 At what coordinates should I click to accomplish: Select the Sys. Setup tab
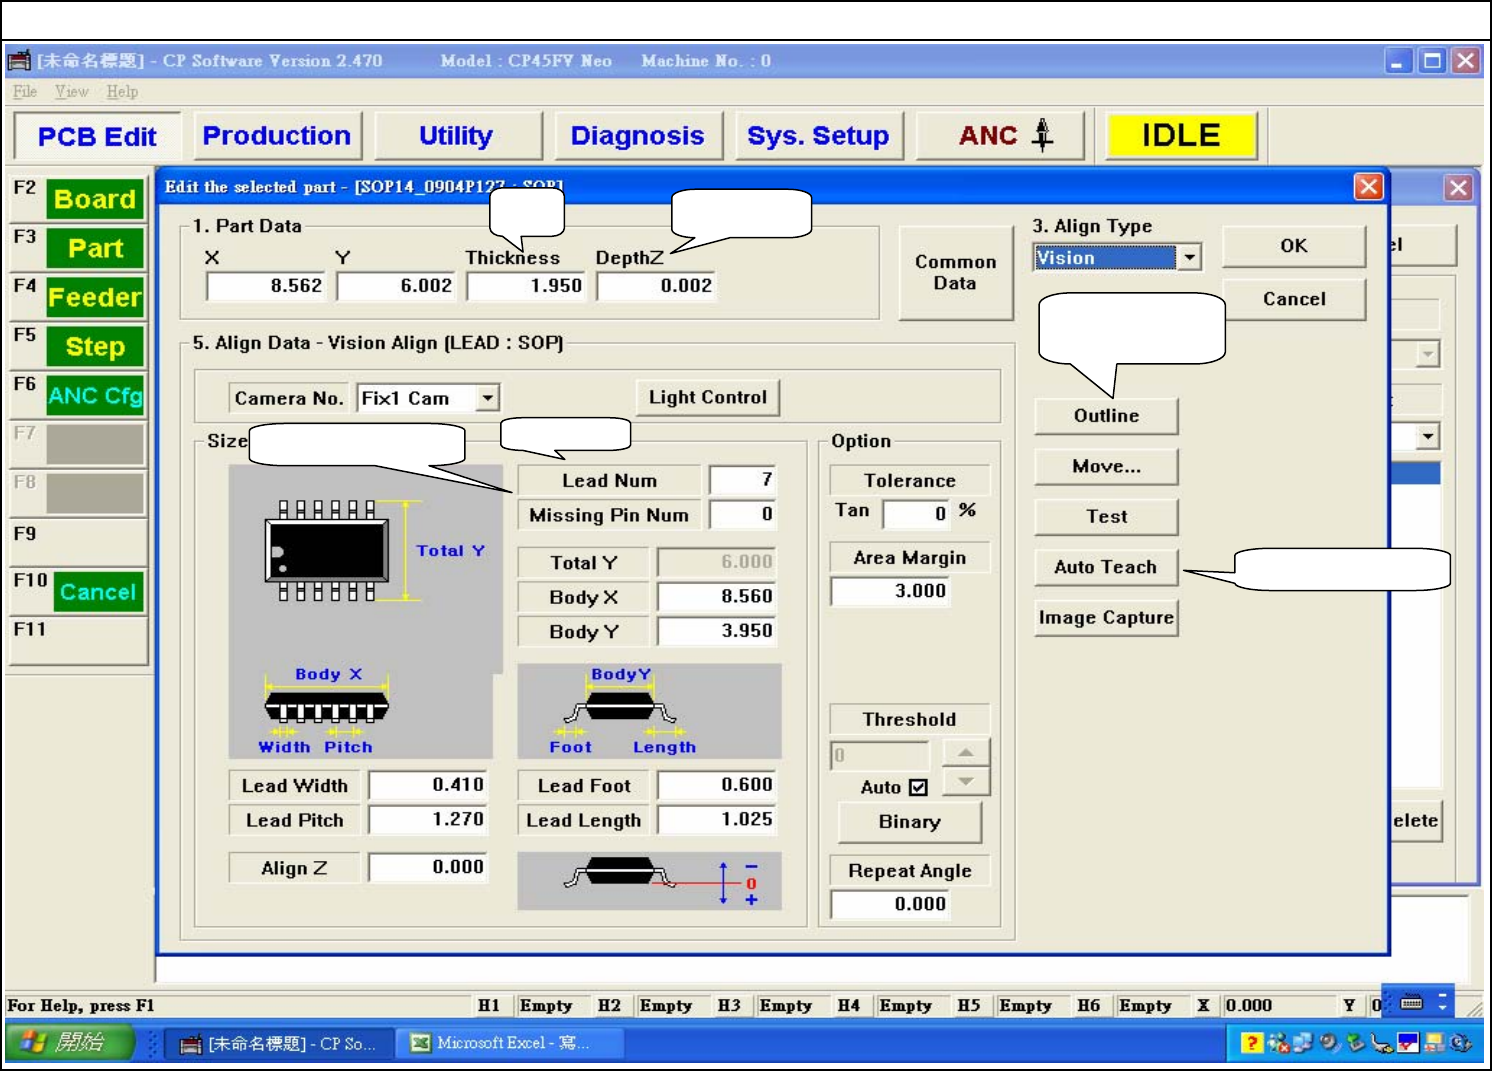[x=818, y=135]
